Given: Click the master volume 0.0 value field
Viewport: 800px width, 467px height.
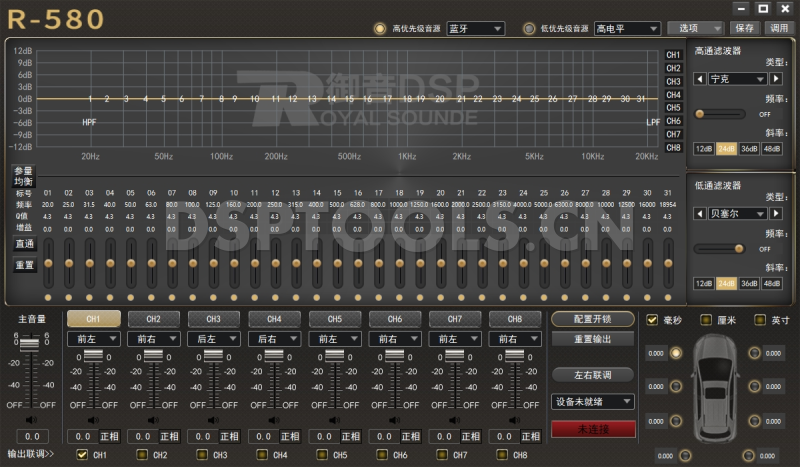Looking at the screenshot, I should 32,437.
